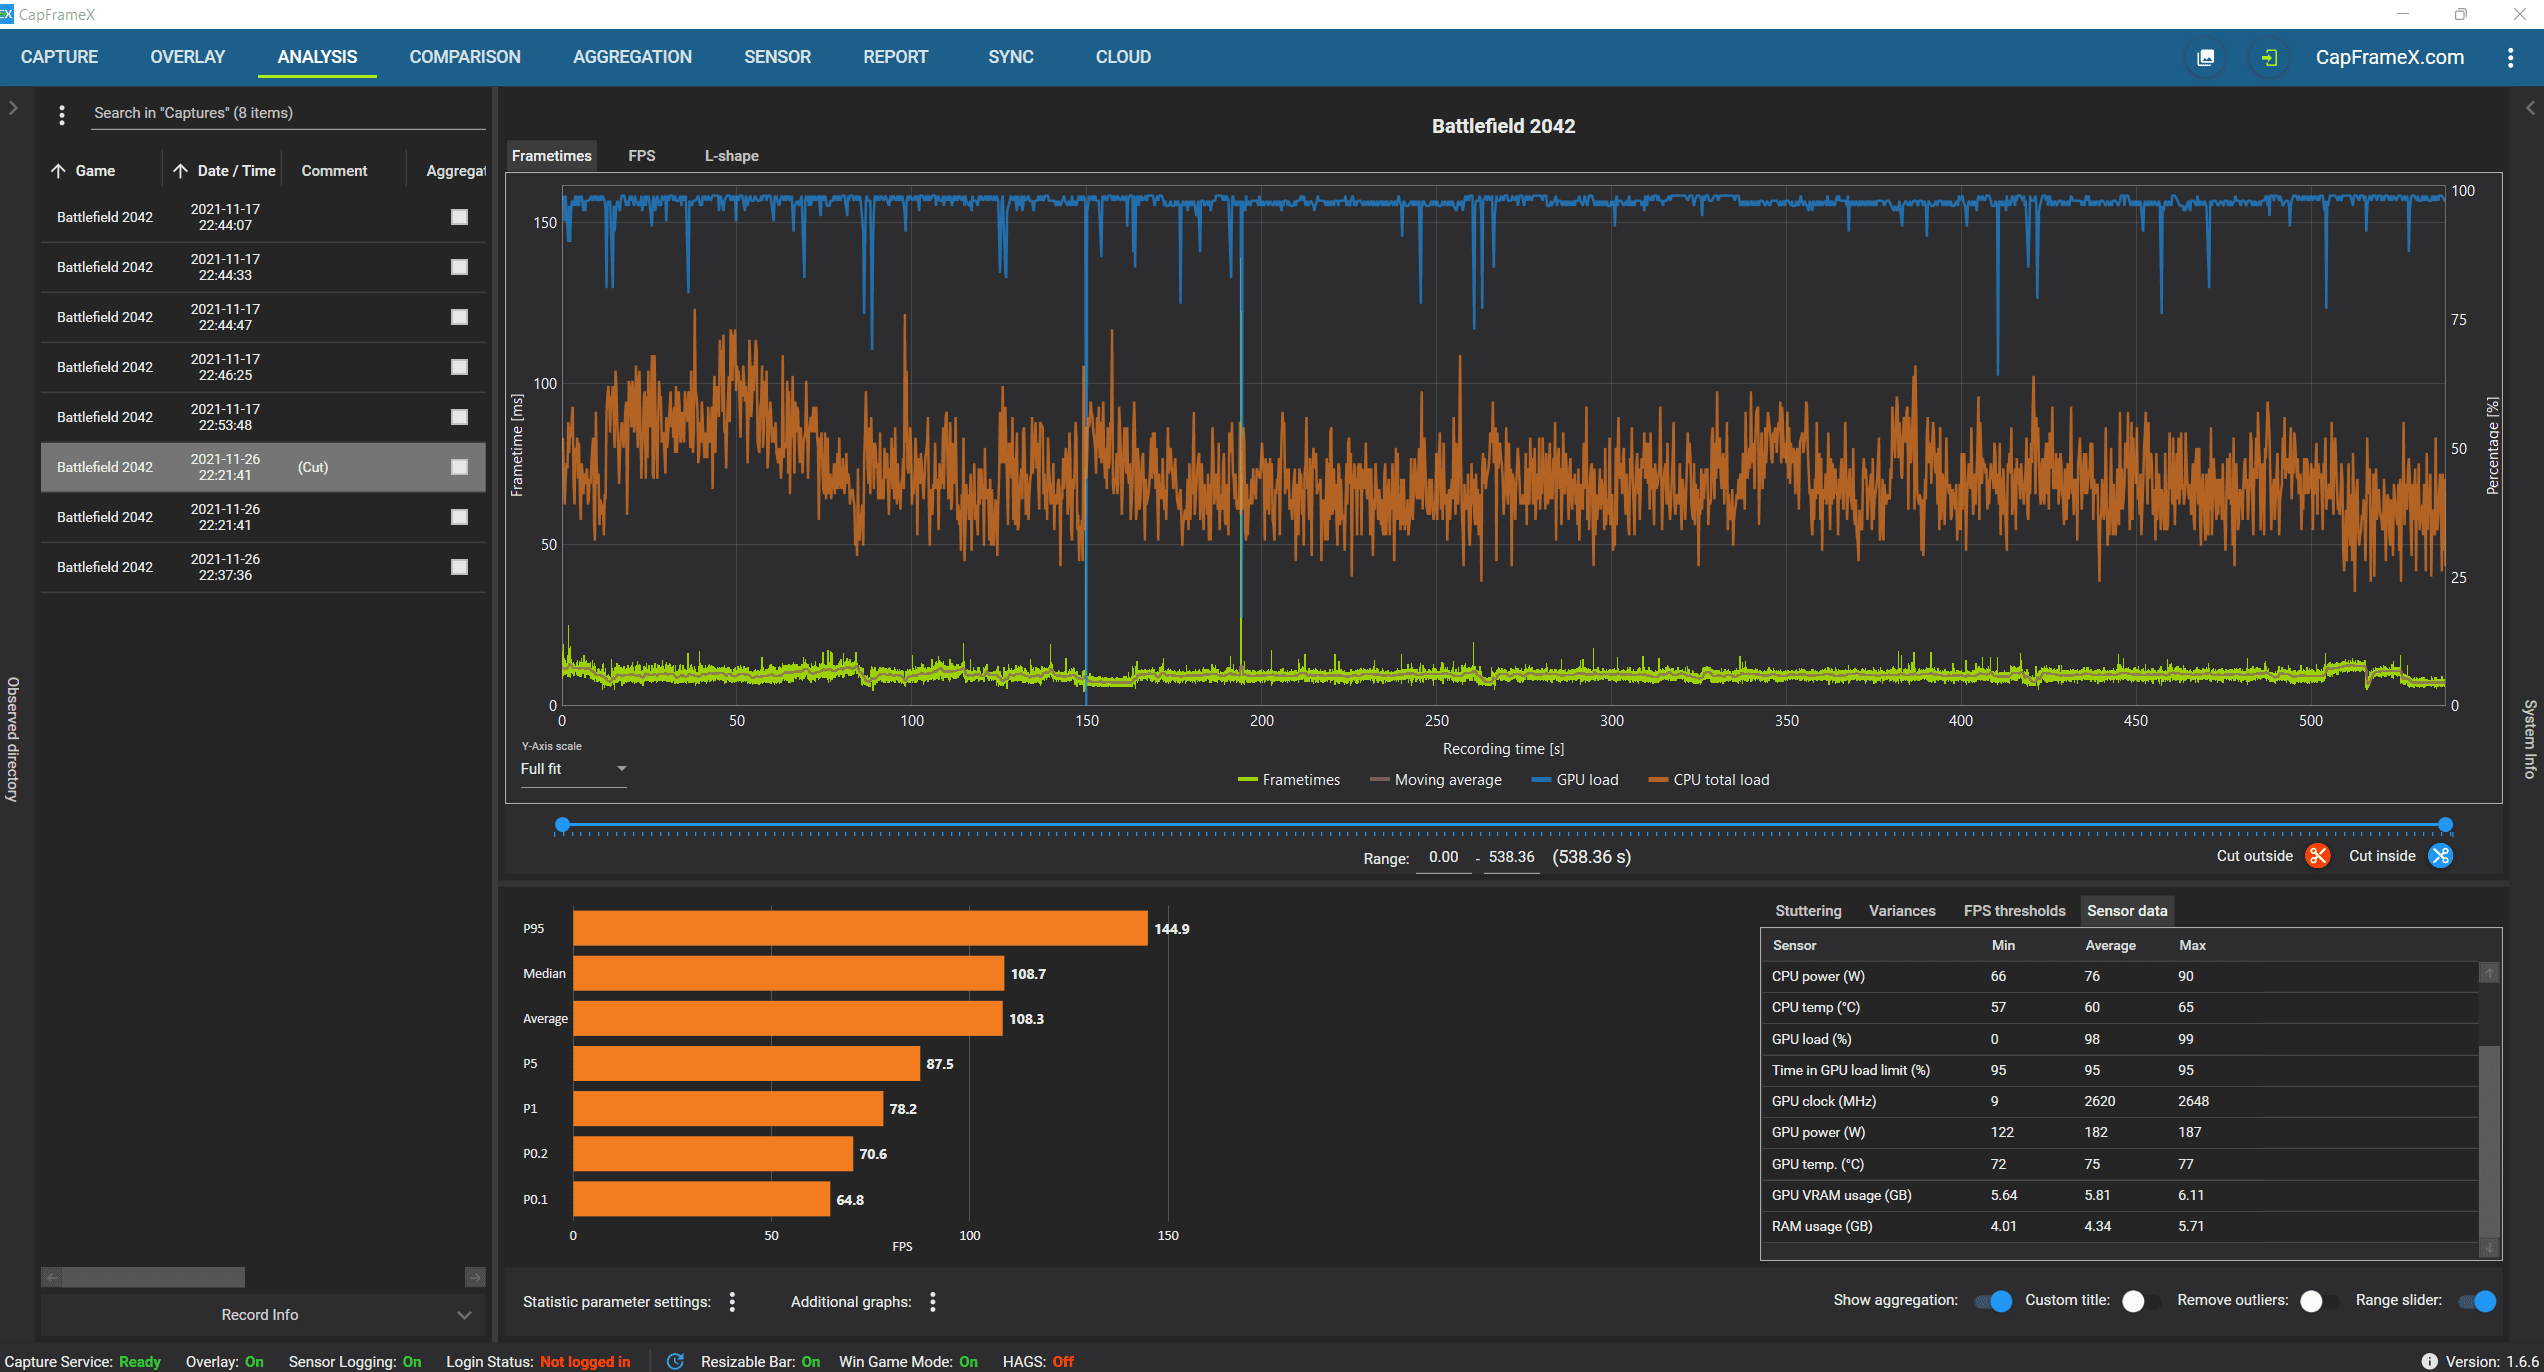Click the sensor table scroll down arrow
The width and height of the screenshot is (2544, 1372).
click(x=2489, y=1249)
